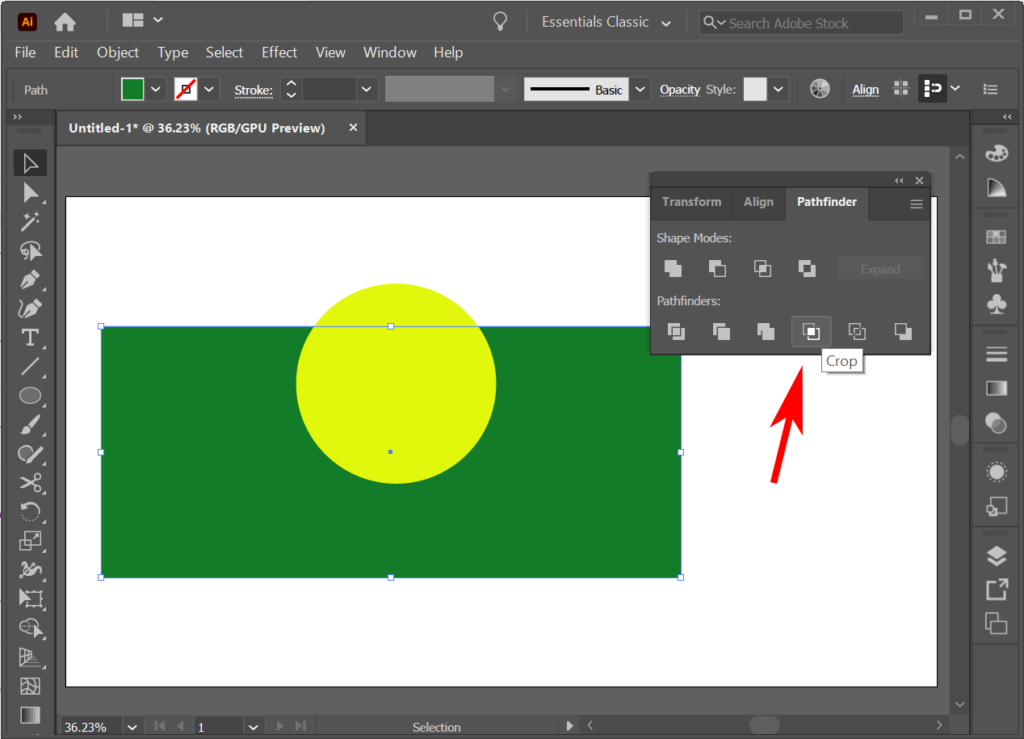
Task: Apply the Unite shape mode
Action: pos(672,268)
